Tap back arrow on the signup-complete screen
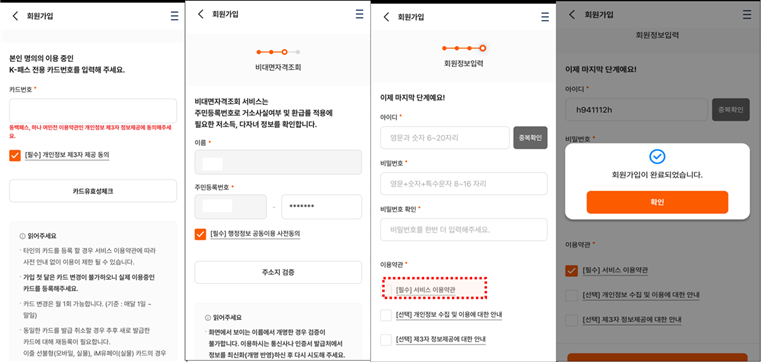The width and height of the screenshot is (763, 362). pyautogui.click(x=572, y=15)
